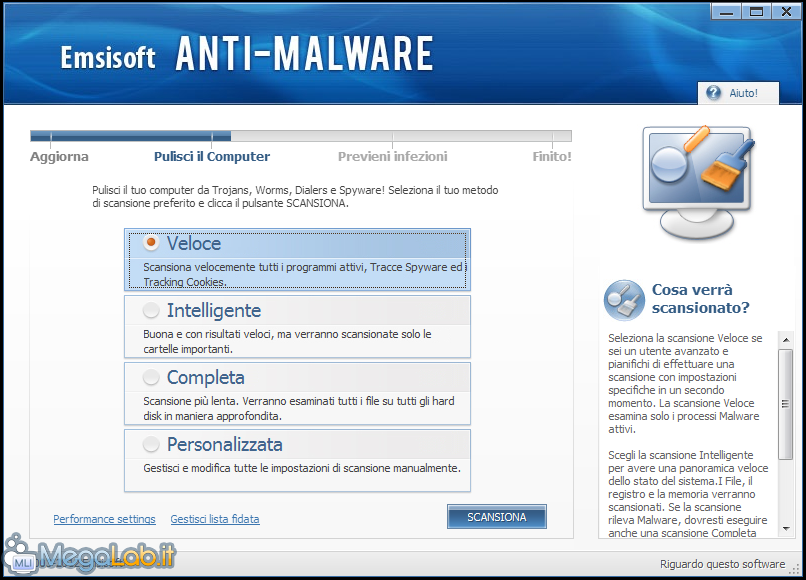This screenshot has height=580, width=806.
Task: Click the window resize grip corner
Action: (796, 569)
